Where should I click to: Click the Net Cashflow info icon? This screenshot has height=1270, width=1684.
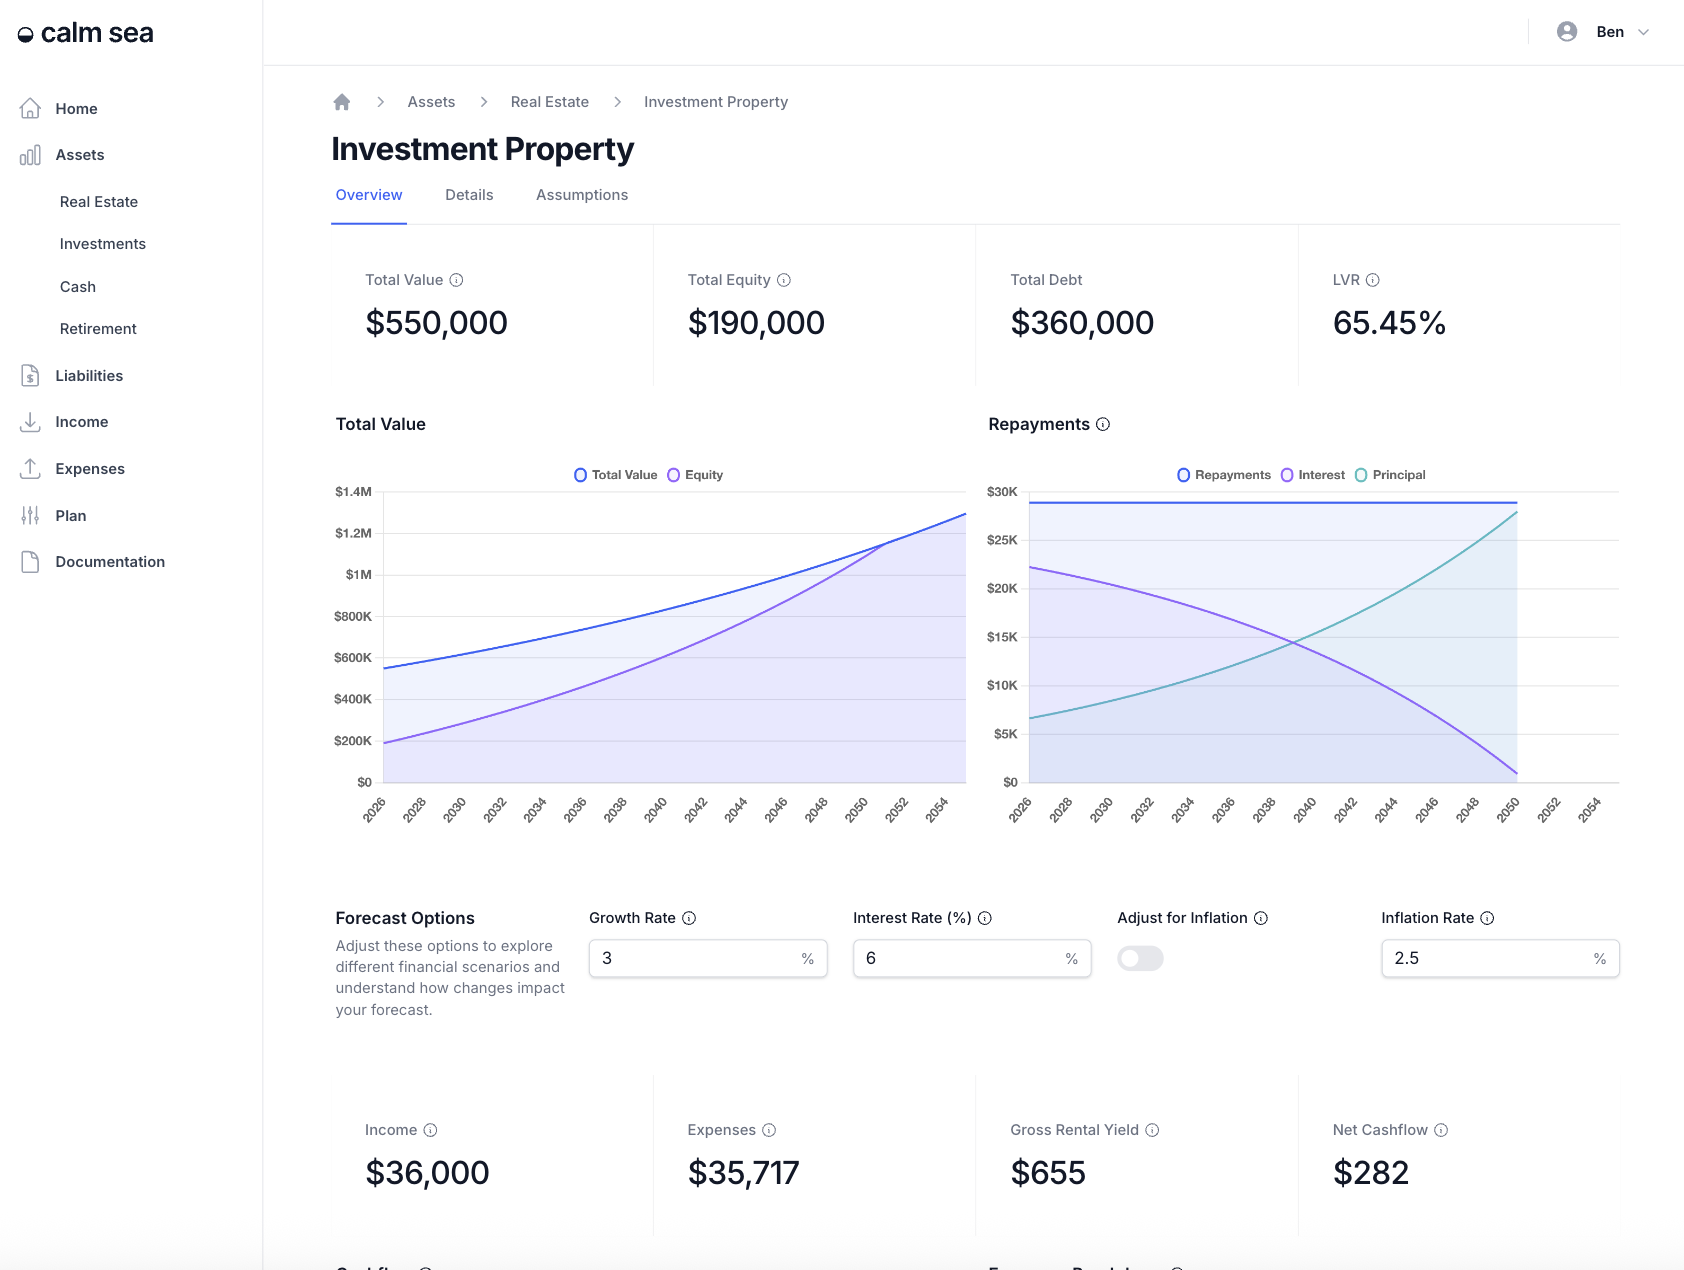(1441, 1130)
